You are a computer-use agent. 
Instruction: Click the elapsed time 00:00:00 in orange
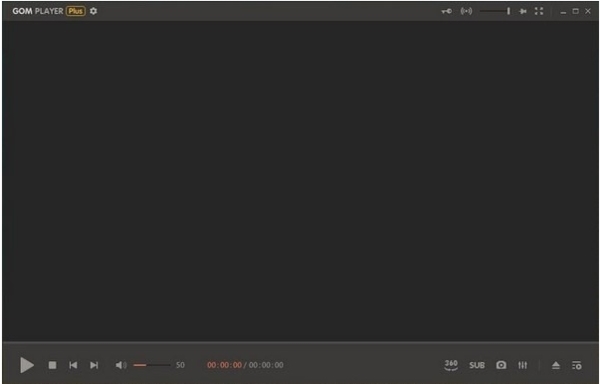(x=225, y=365)
